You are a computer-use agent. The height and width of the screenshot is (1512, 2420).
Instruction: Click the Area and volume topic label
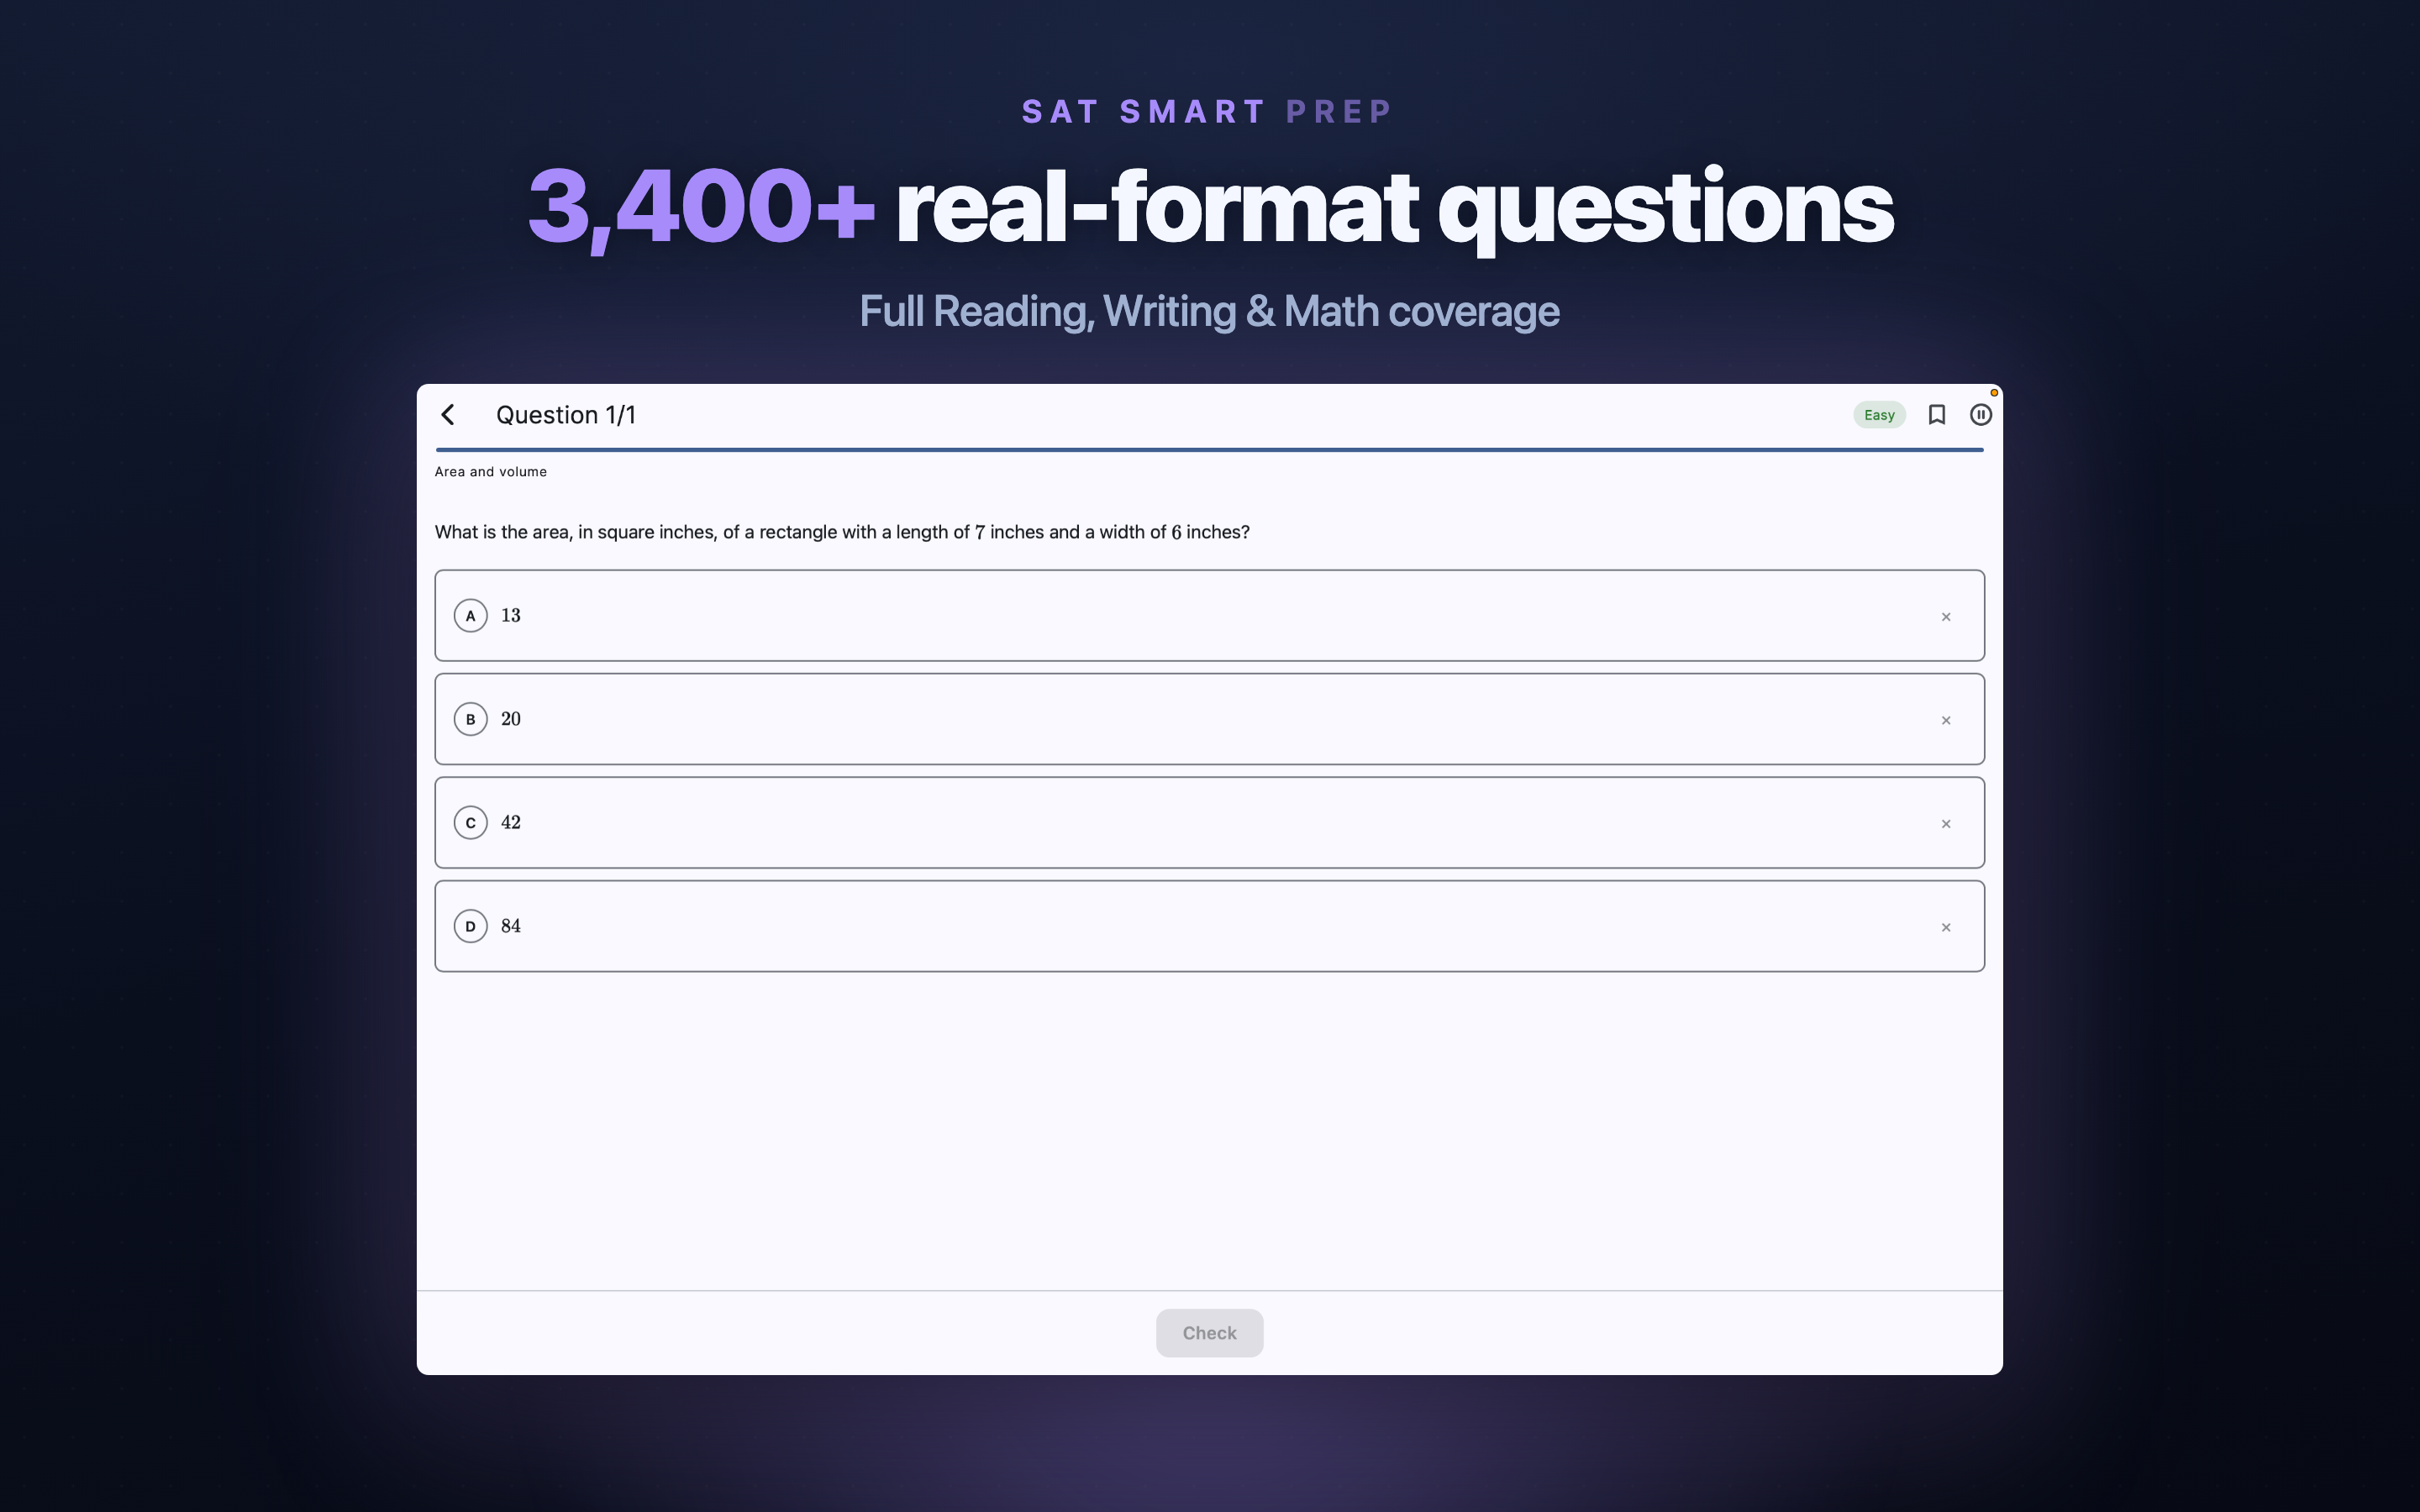coord(491,472)
